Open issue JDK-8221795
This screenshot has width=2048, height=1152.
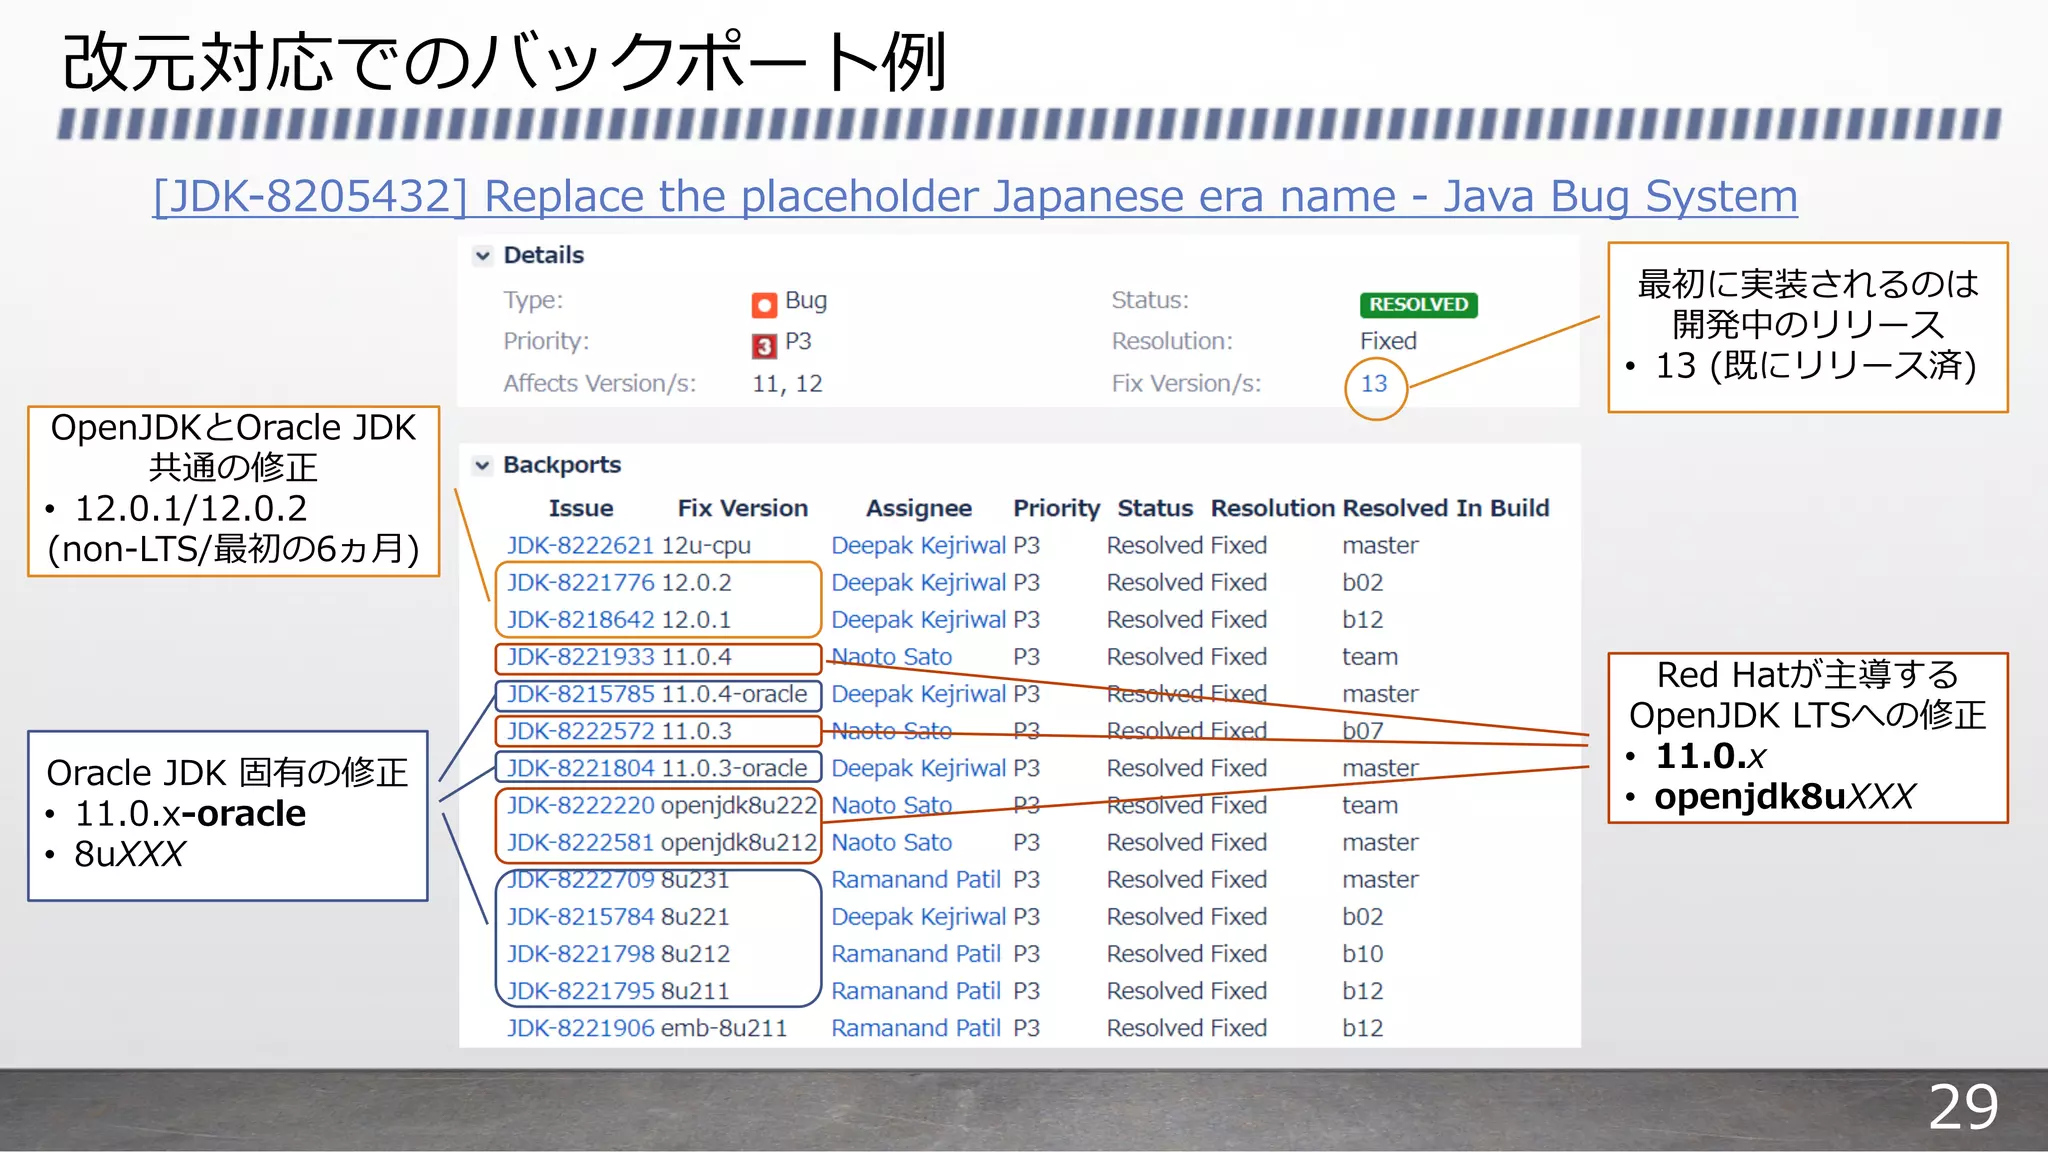580,991
